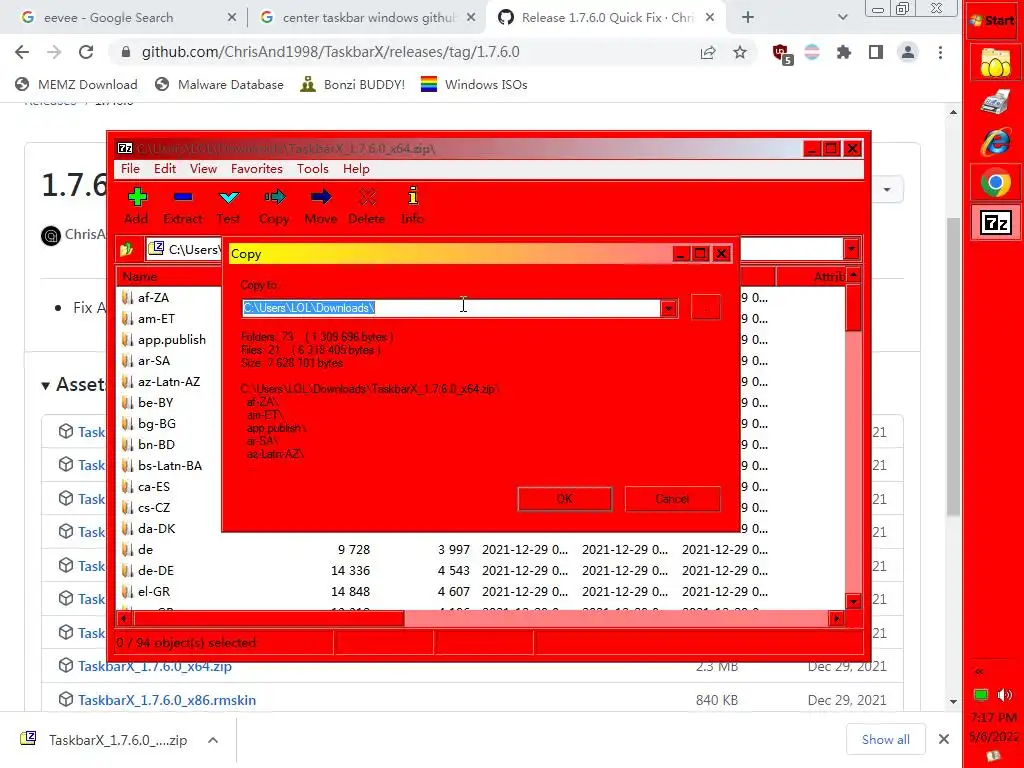Viewport: 1024px width, 768px height.
Task: Click OK in the Copy dialog
Action: pos(564,499)
